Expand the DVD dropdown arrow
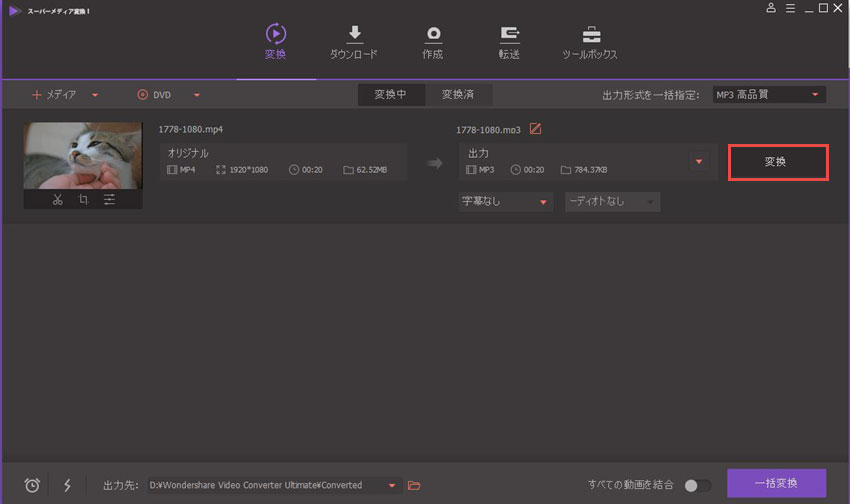The image size is (850, 504). coord(197,95)
